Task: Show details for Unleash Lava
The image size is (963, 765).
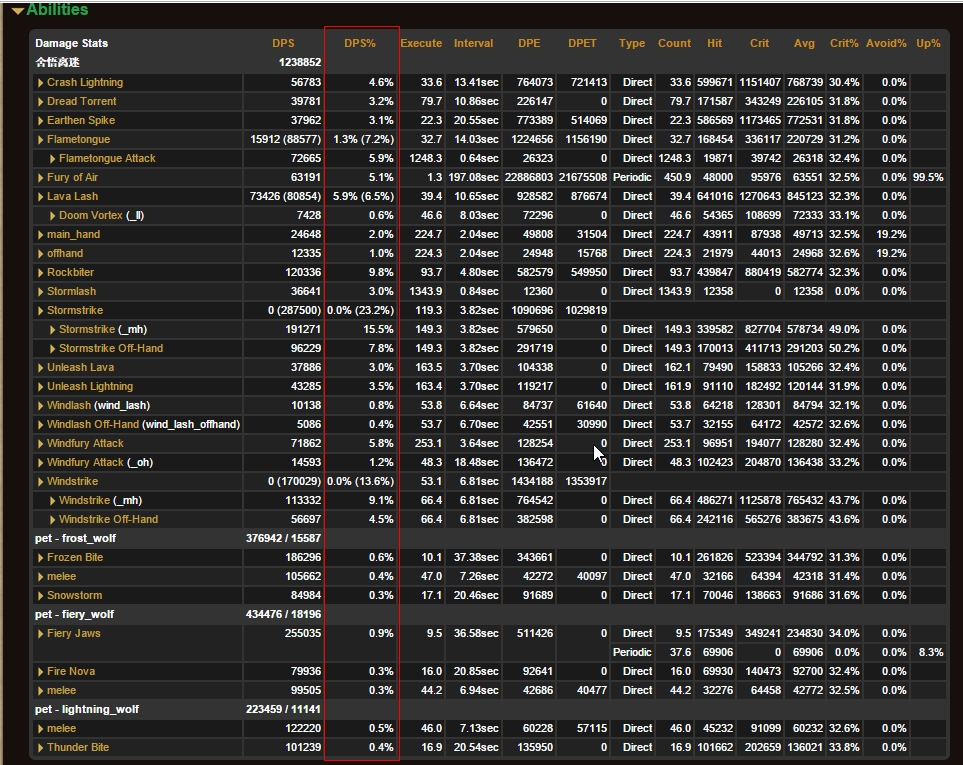Action: pyautogui.click(x=80, y=367)
